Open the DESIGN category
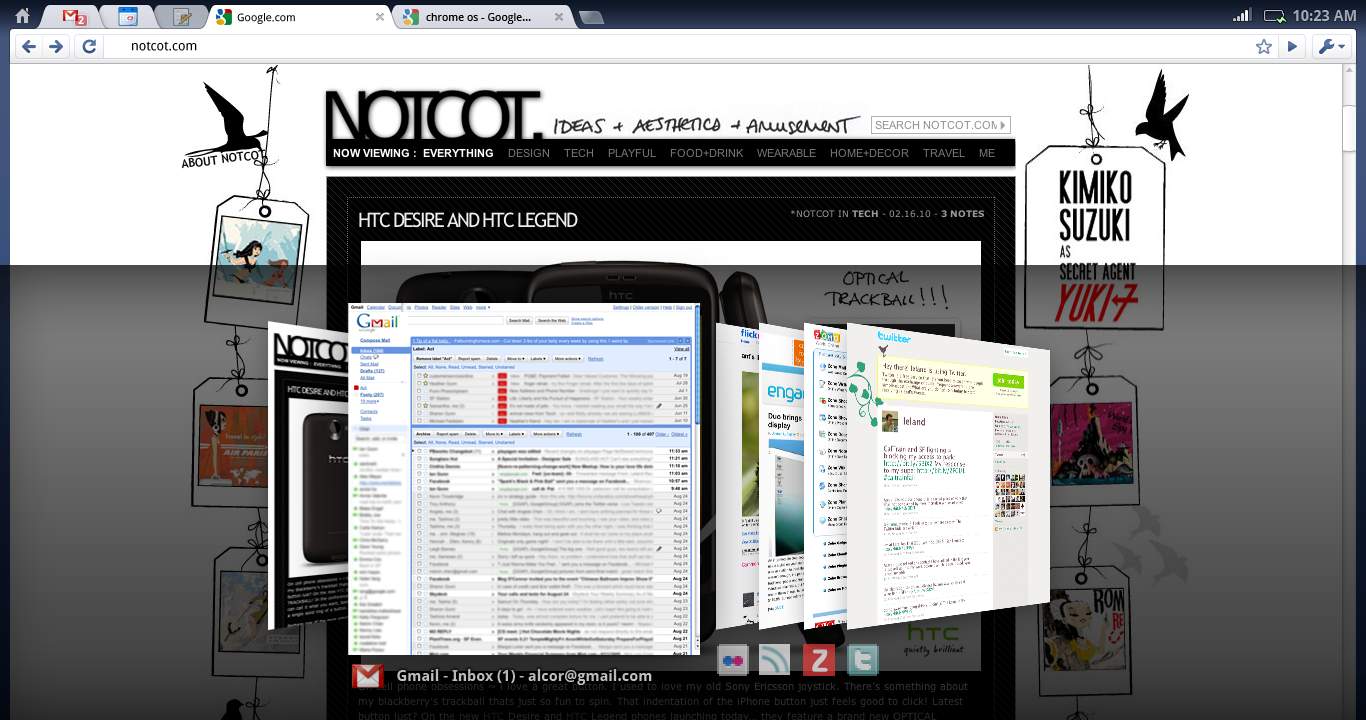The height and width of the screenshot is (720, 1366). 529,153
